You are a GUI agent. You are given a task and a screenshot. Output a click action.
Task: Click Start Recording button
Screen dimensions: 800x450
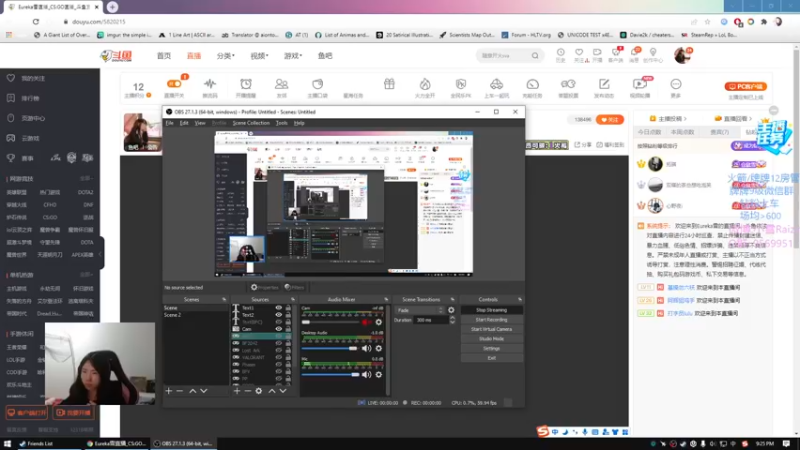coord(491,320)
